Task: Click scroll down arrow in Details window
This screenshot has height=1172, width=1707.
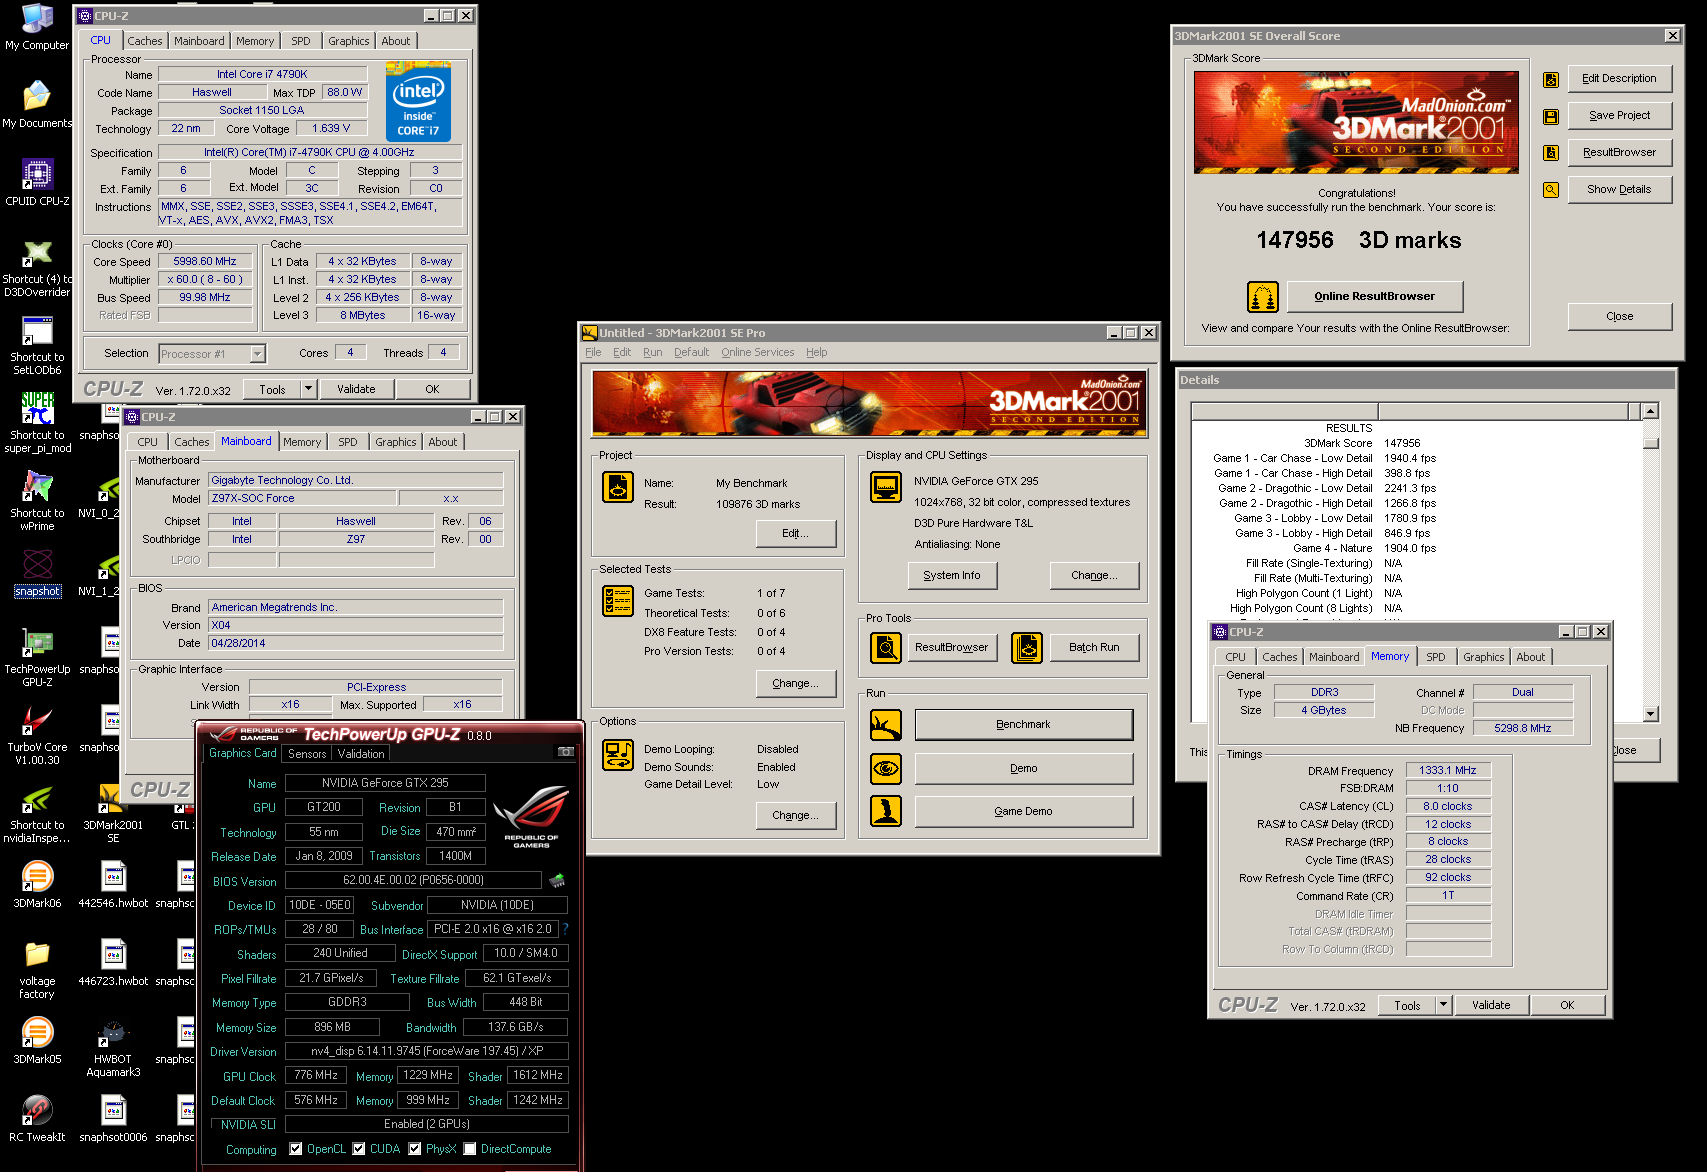Action: (x=1651, y=714)
